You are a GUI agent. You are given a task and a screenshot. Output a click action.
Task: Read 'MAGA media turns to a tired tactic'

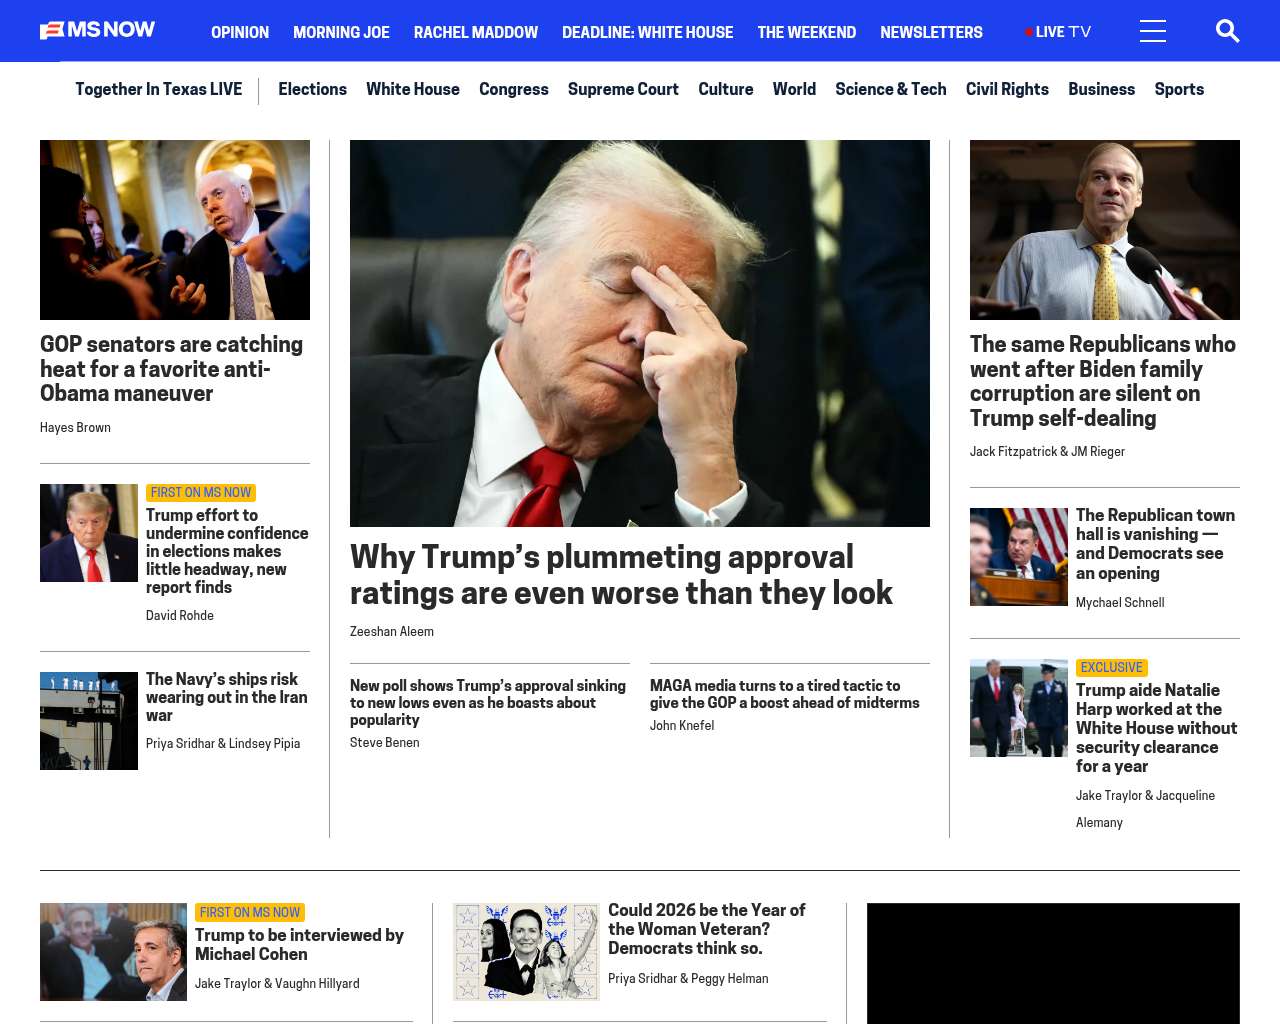(x=785, y=694)
